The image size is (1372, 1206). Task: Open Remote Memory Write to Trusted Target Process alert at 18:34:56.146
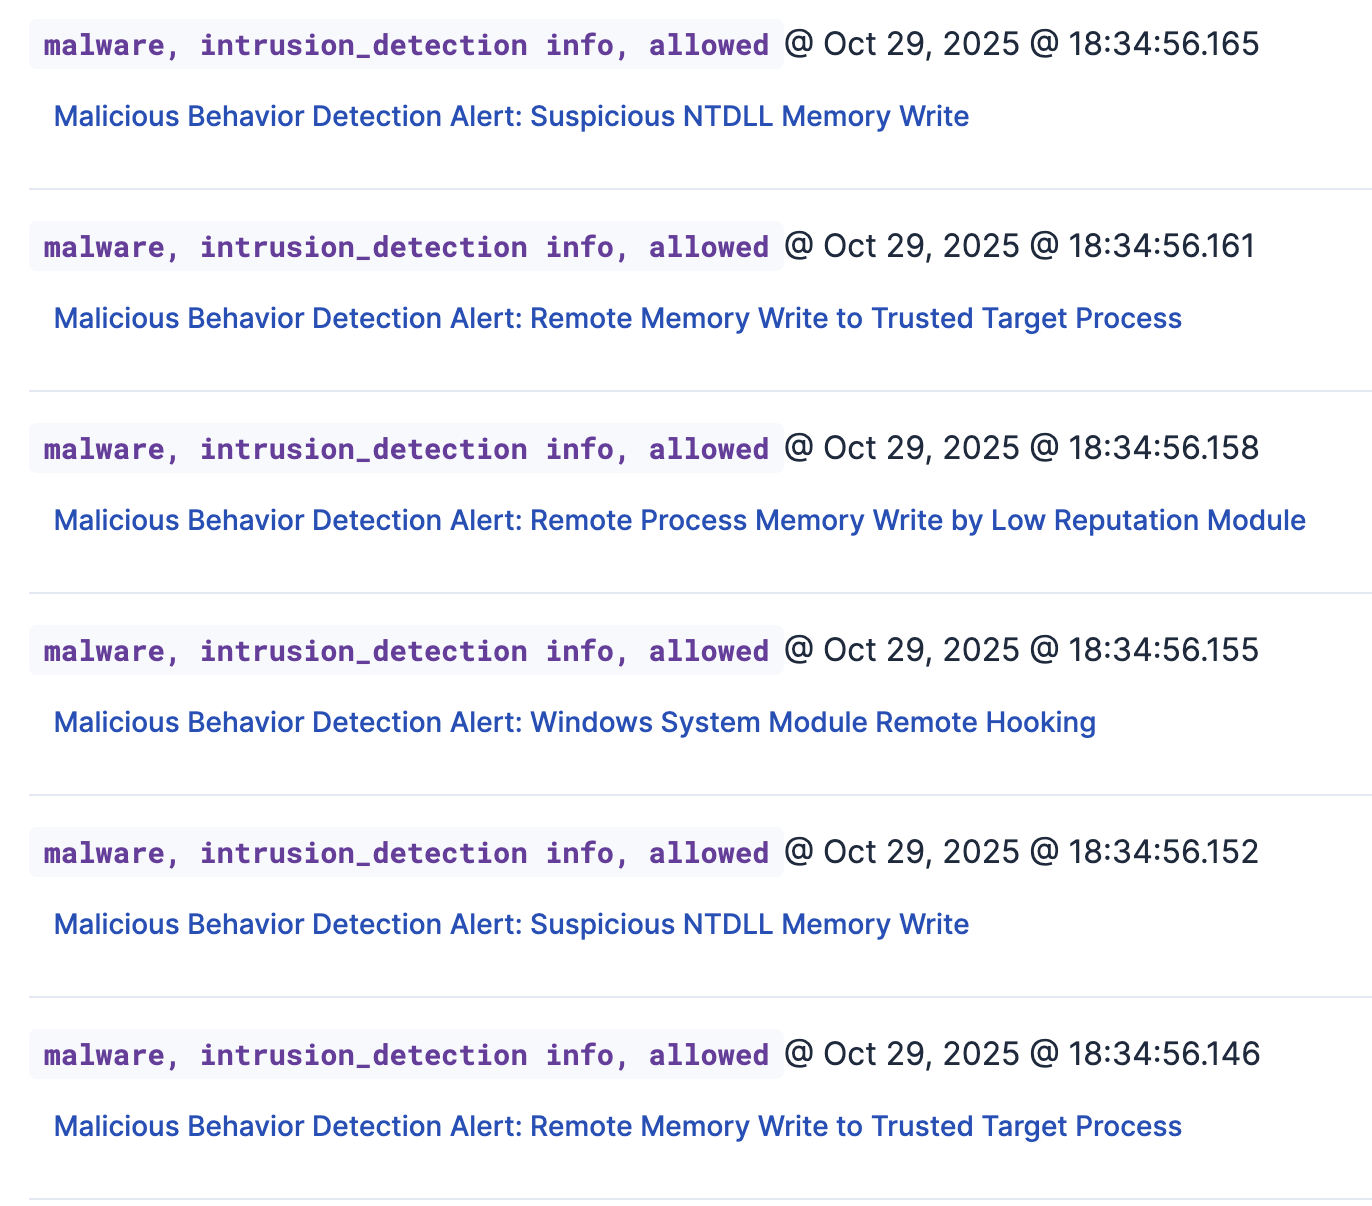pos(617,1127)
